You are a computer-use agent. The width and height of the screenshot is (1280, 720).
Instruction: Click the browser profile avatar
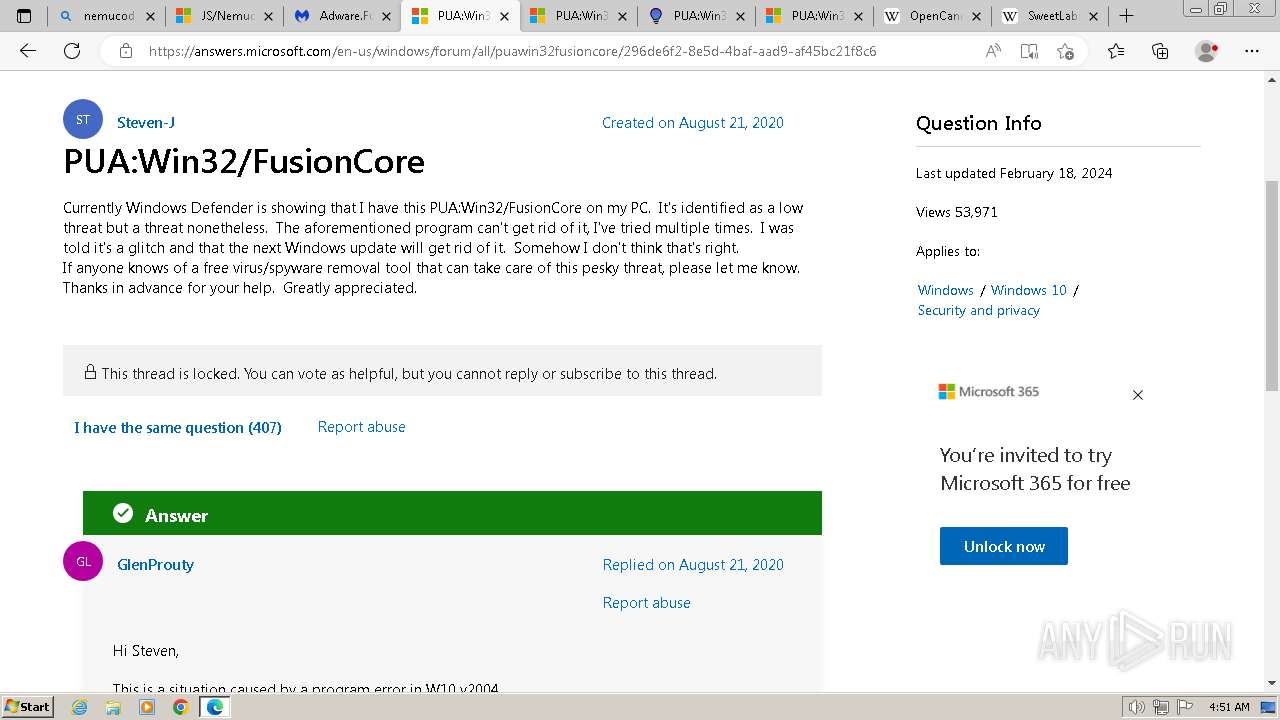pyautogui.click(x=1206, y=51)
